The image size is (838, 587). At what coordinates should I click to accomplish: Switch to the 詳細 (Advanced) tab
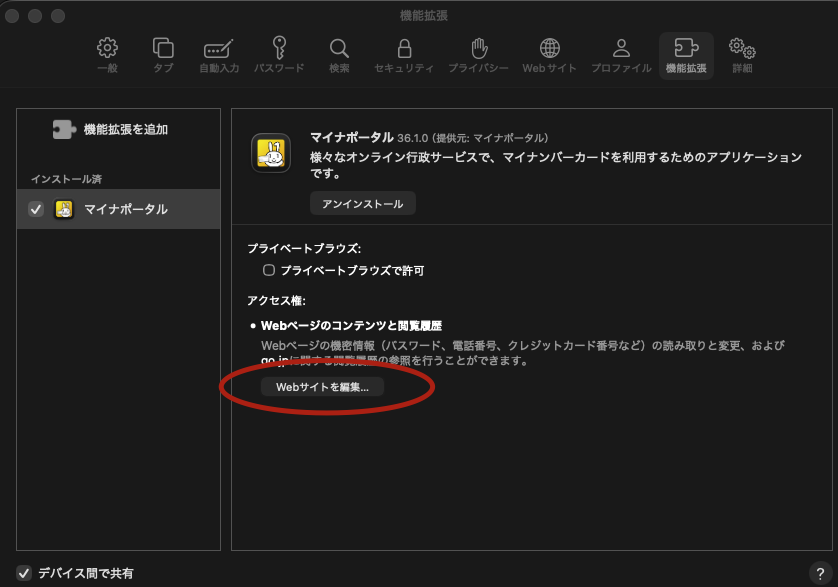click(x=741, y=56)
